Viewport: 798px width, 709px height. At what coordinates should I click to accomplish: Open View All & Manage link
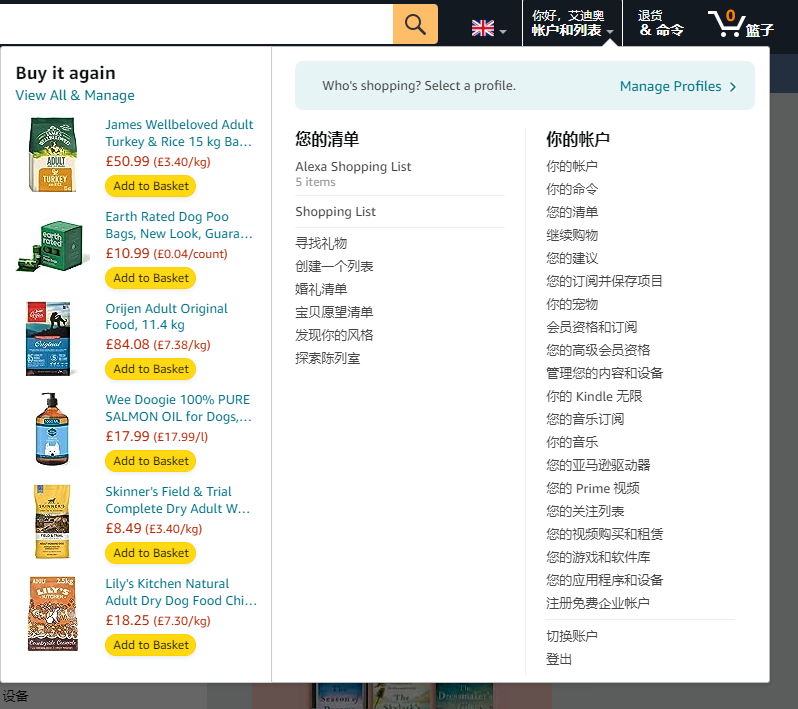(75, 95)
